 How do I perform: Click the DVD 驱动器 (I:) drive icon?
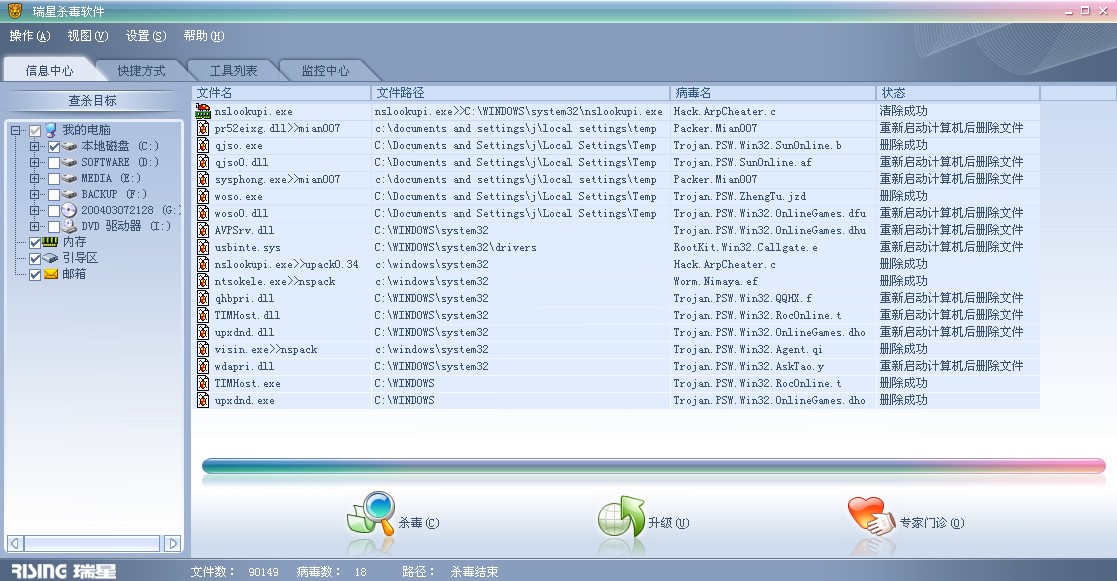pos(69,226)
